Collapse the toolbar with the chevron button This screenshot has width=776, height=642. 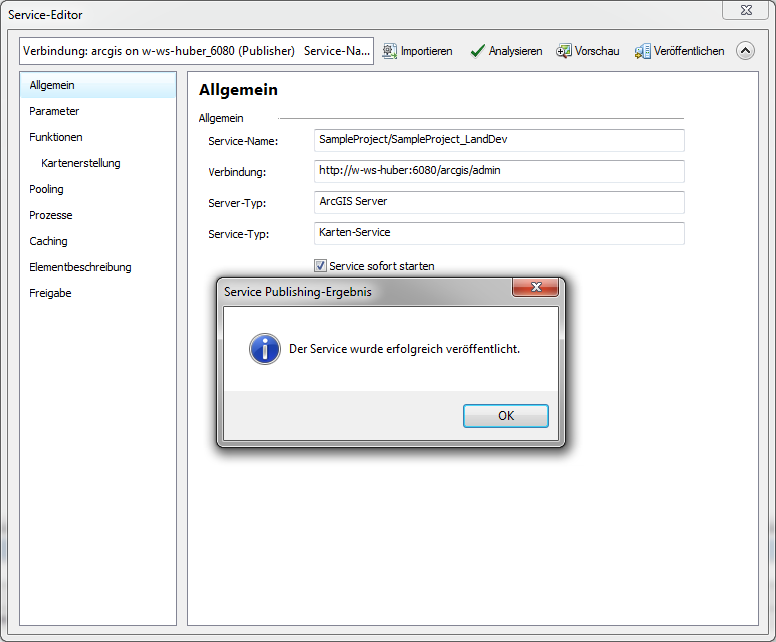pos(745,51)
